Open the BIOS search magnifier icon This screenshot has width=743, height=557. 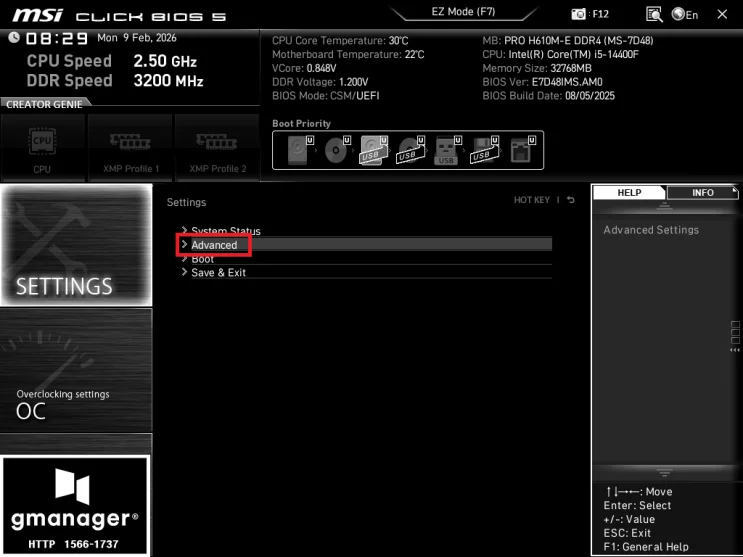click(654, 14)
